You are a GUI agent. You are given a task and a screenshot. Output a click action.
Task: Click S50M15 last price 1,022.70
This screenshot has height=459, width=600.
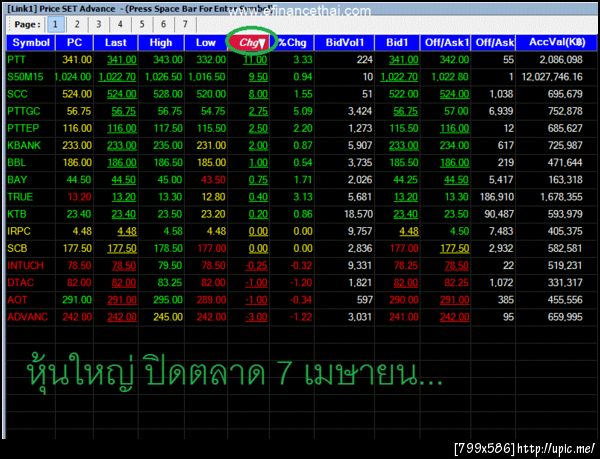click(117, 77)
